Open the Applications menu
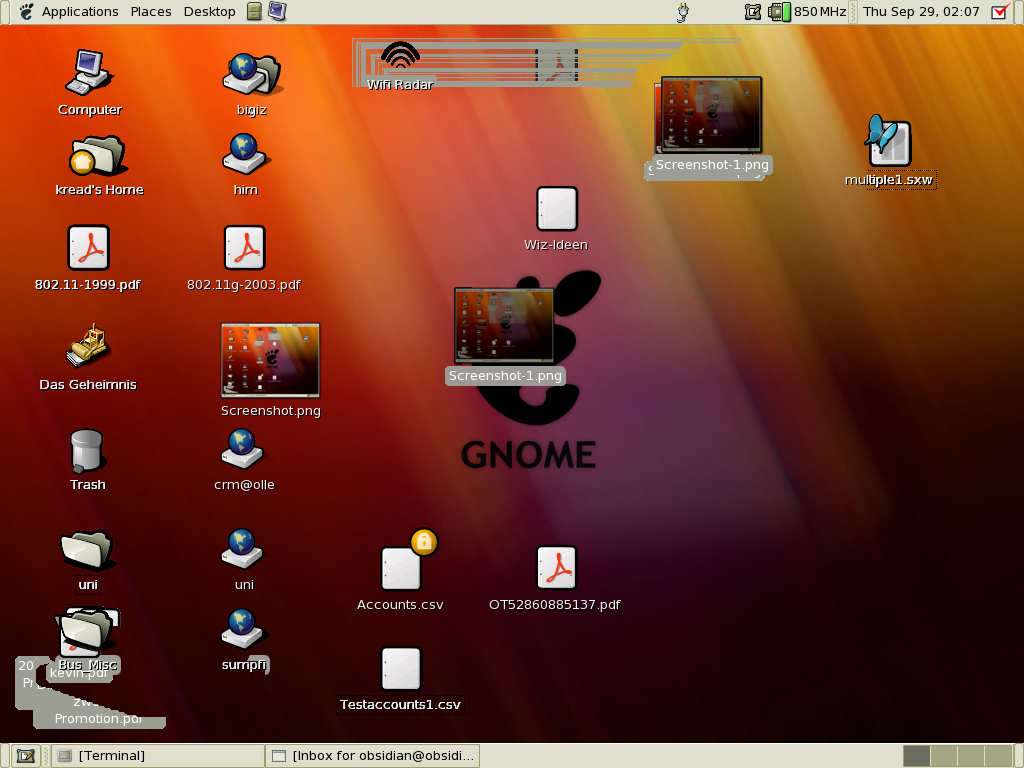 pos(80,12)
